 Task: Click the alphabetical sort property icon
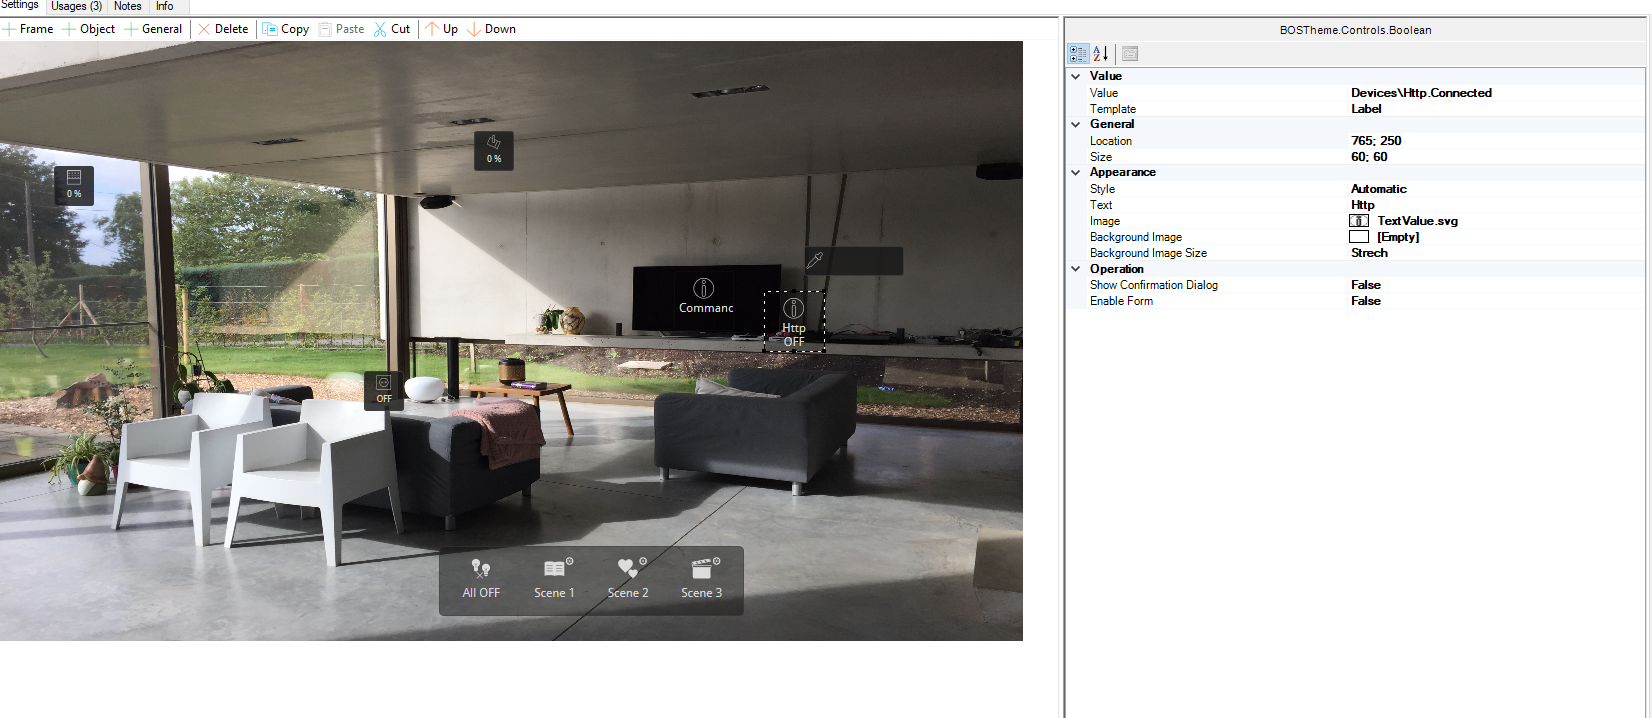1100,54
